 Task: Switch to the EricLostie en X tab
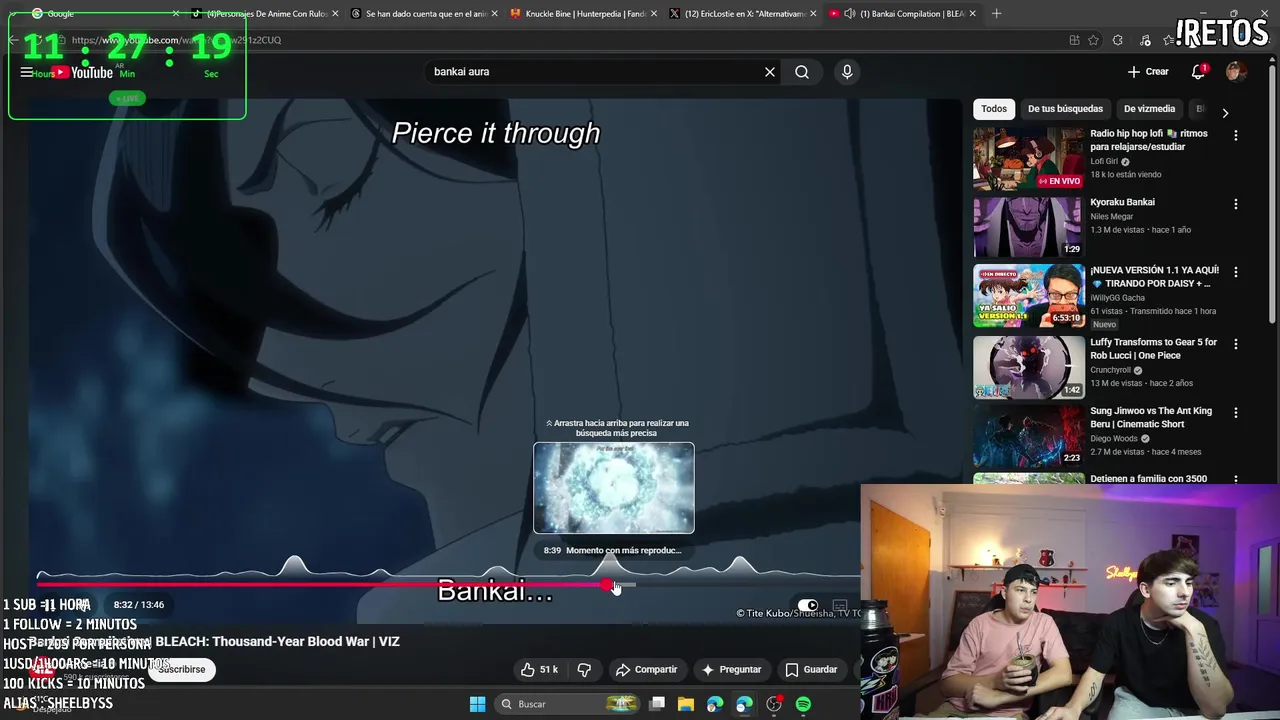tap(743, 14)
